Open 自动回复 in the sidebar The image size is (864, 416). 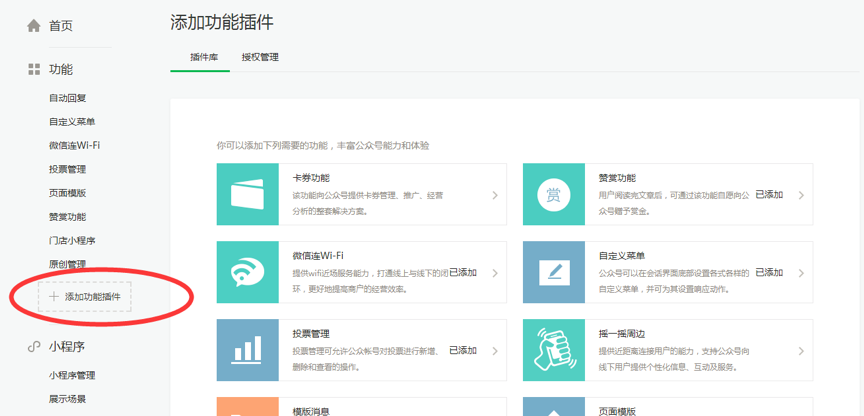click(x=67, y=98)
